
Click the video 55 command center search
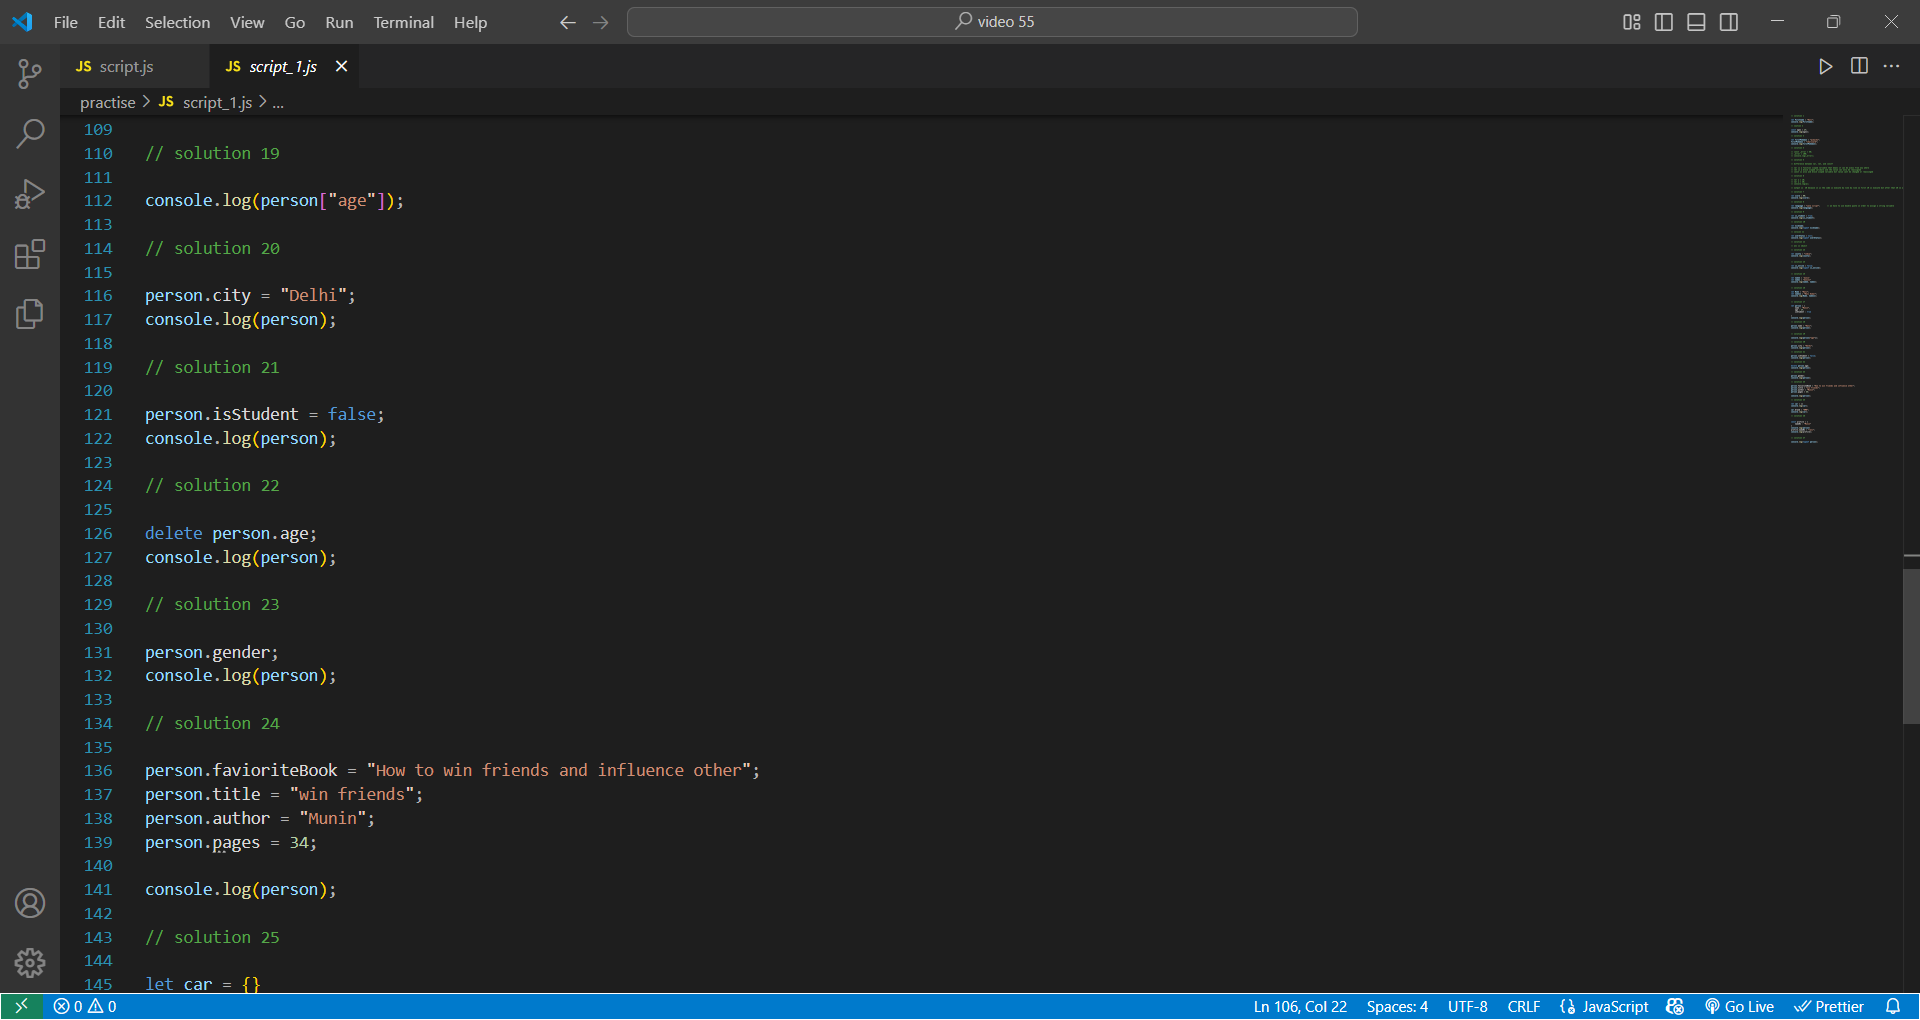point(992,22)
